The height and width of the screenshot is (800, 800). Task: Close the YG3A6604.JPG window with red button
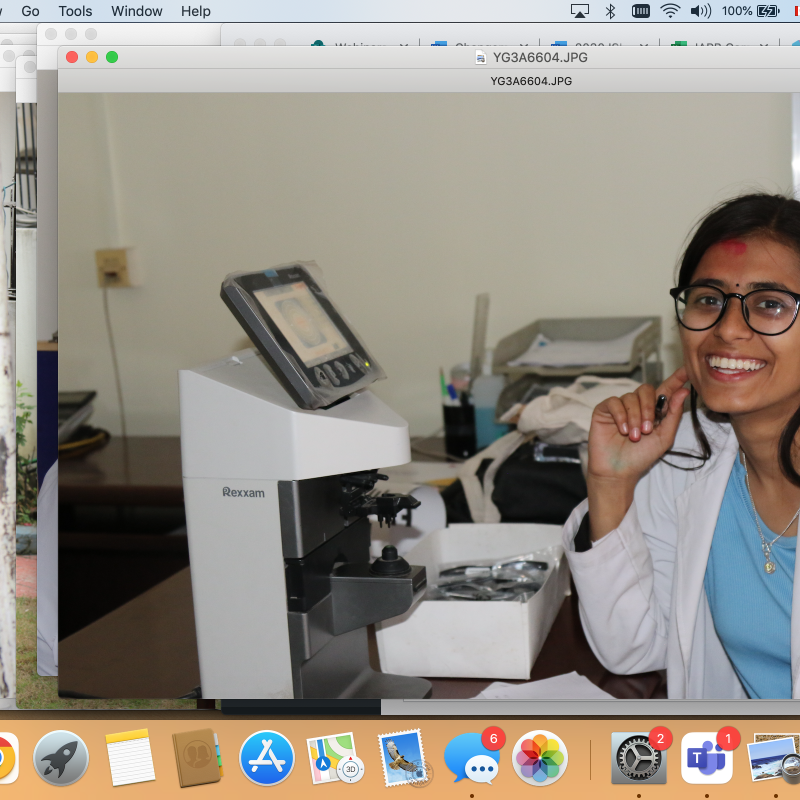click(72, 57)
